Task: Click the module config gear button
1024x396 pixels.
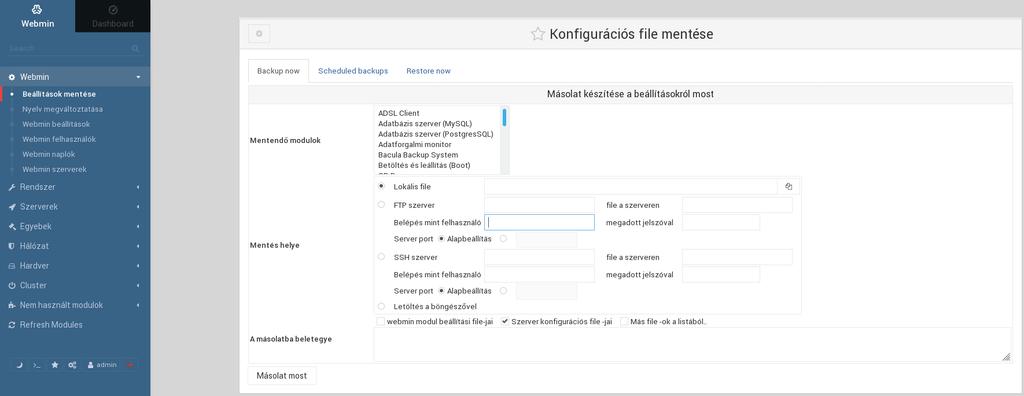Action: tap(259, 34)
